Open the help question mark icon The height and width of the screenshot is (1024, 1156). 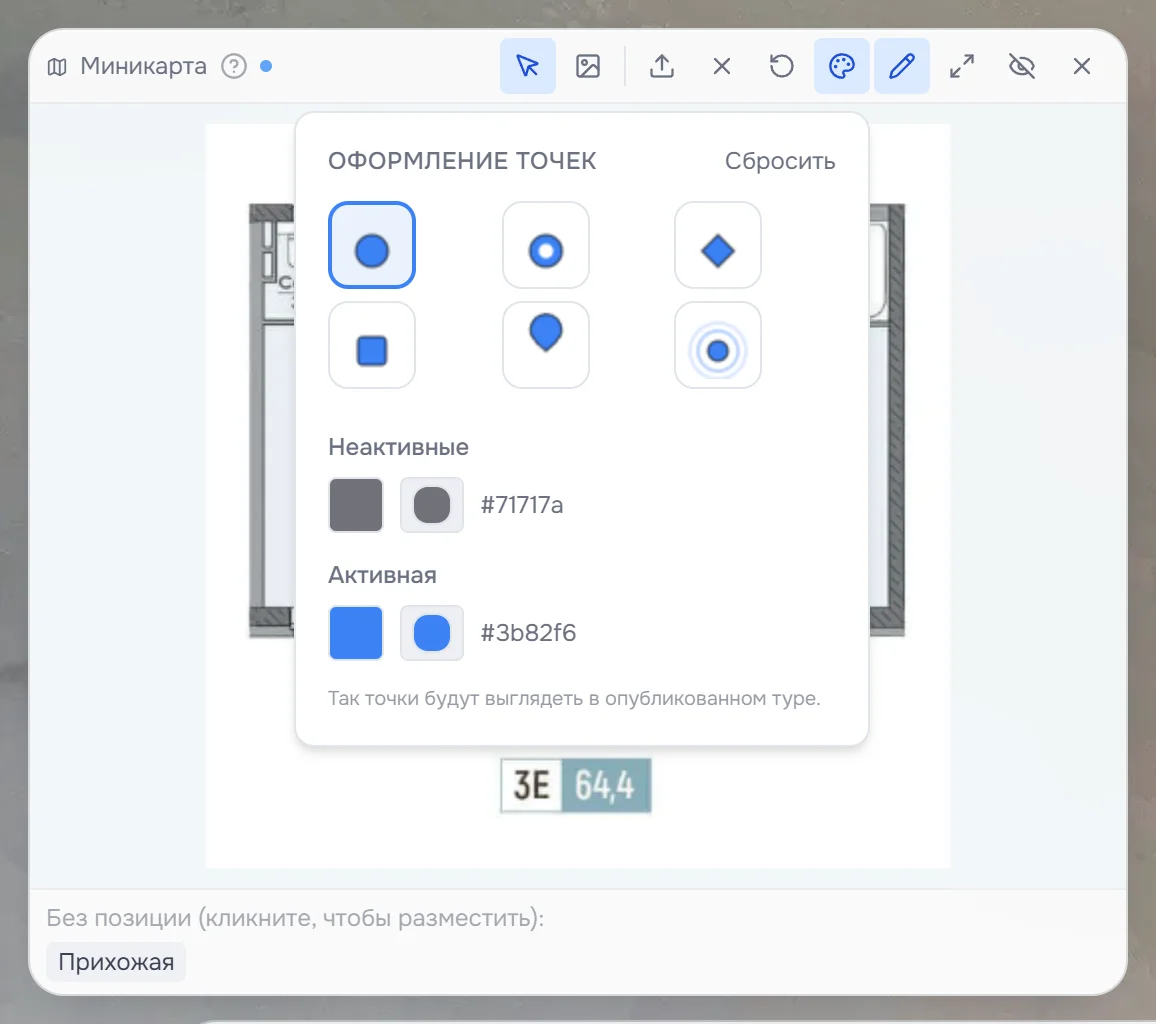coord(234,66)
